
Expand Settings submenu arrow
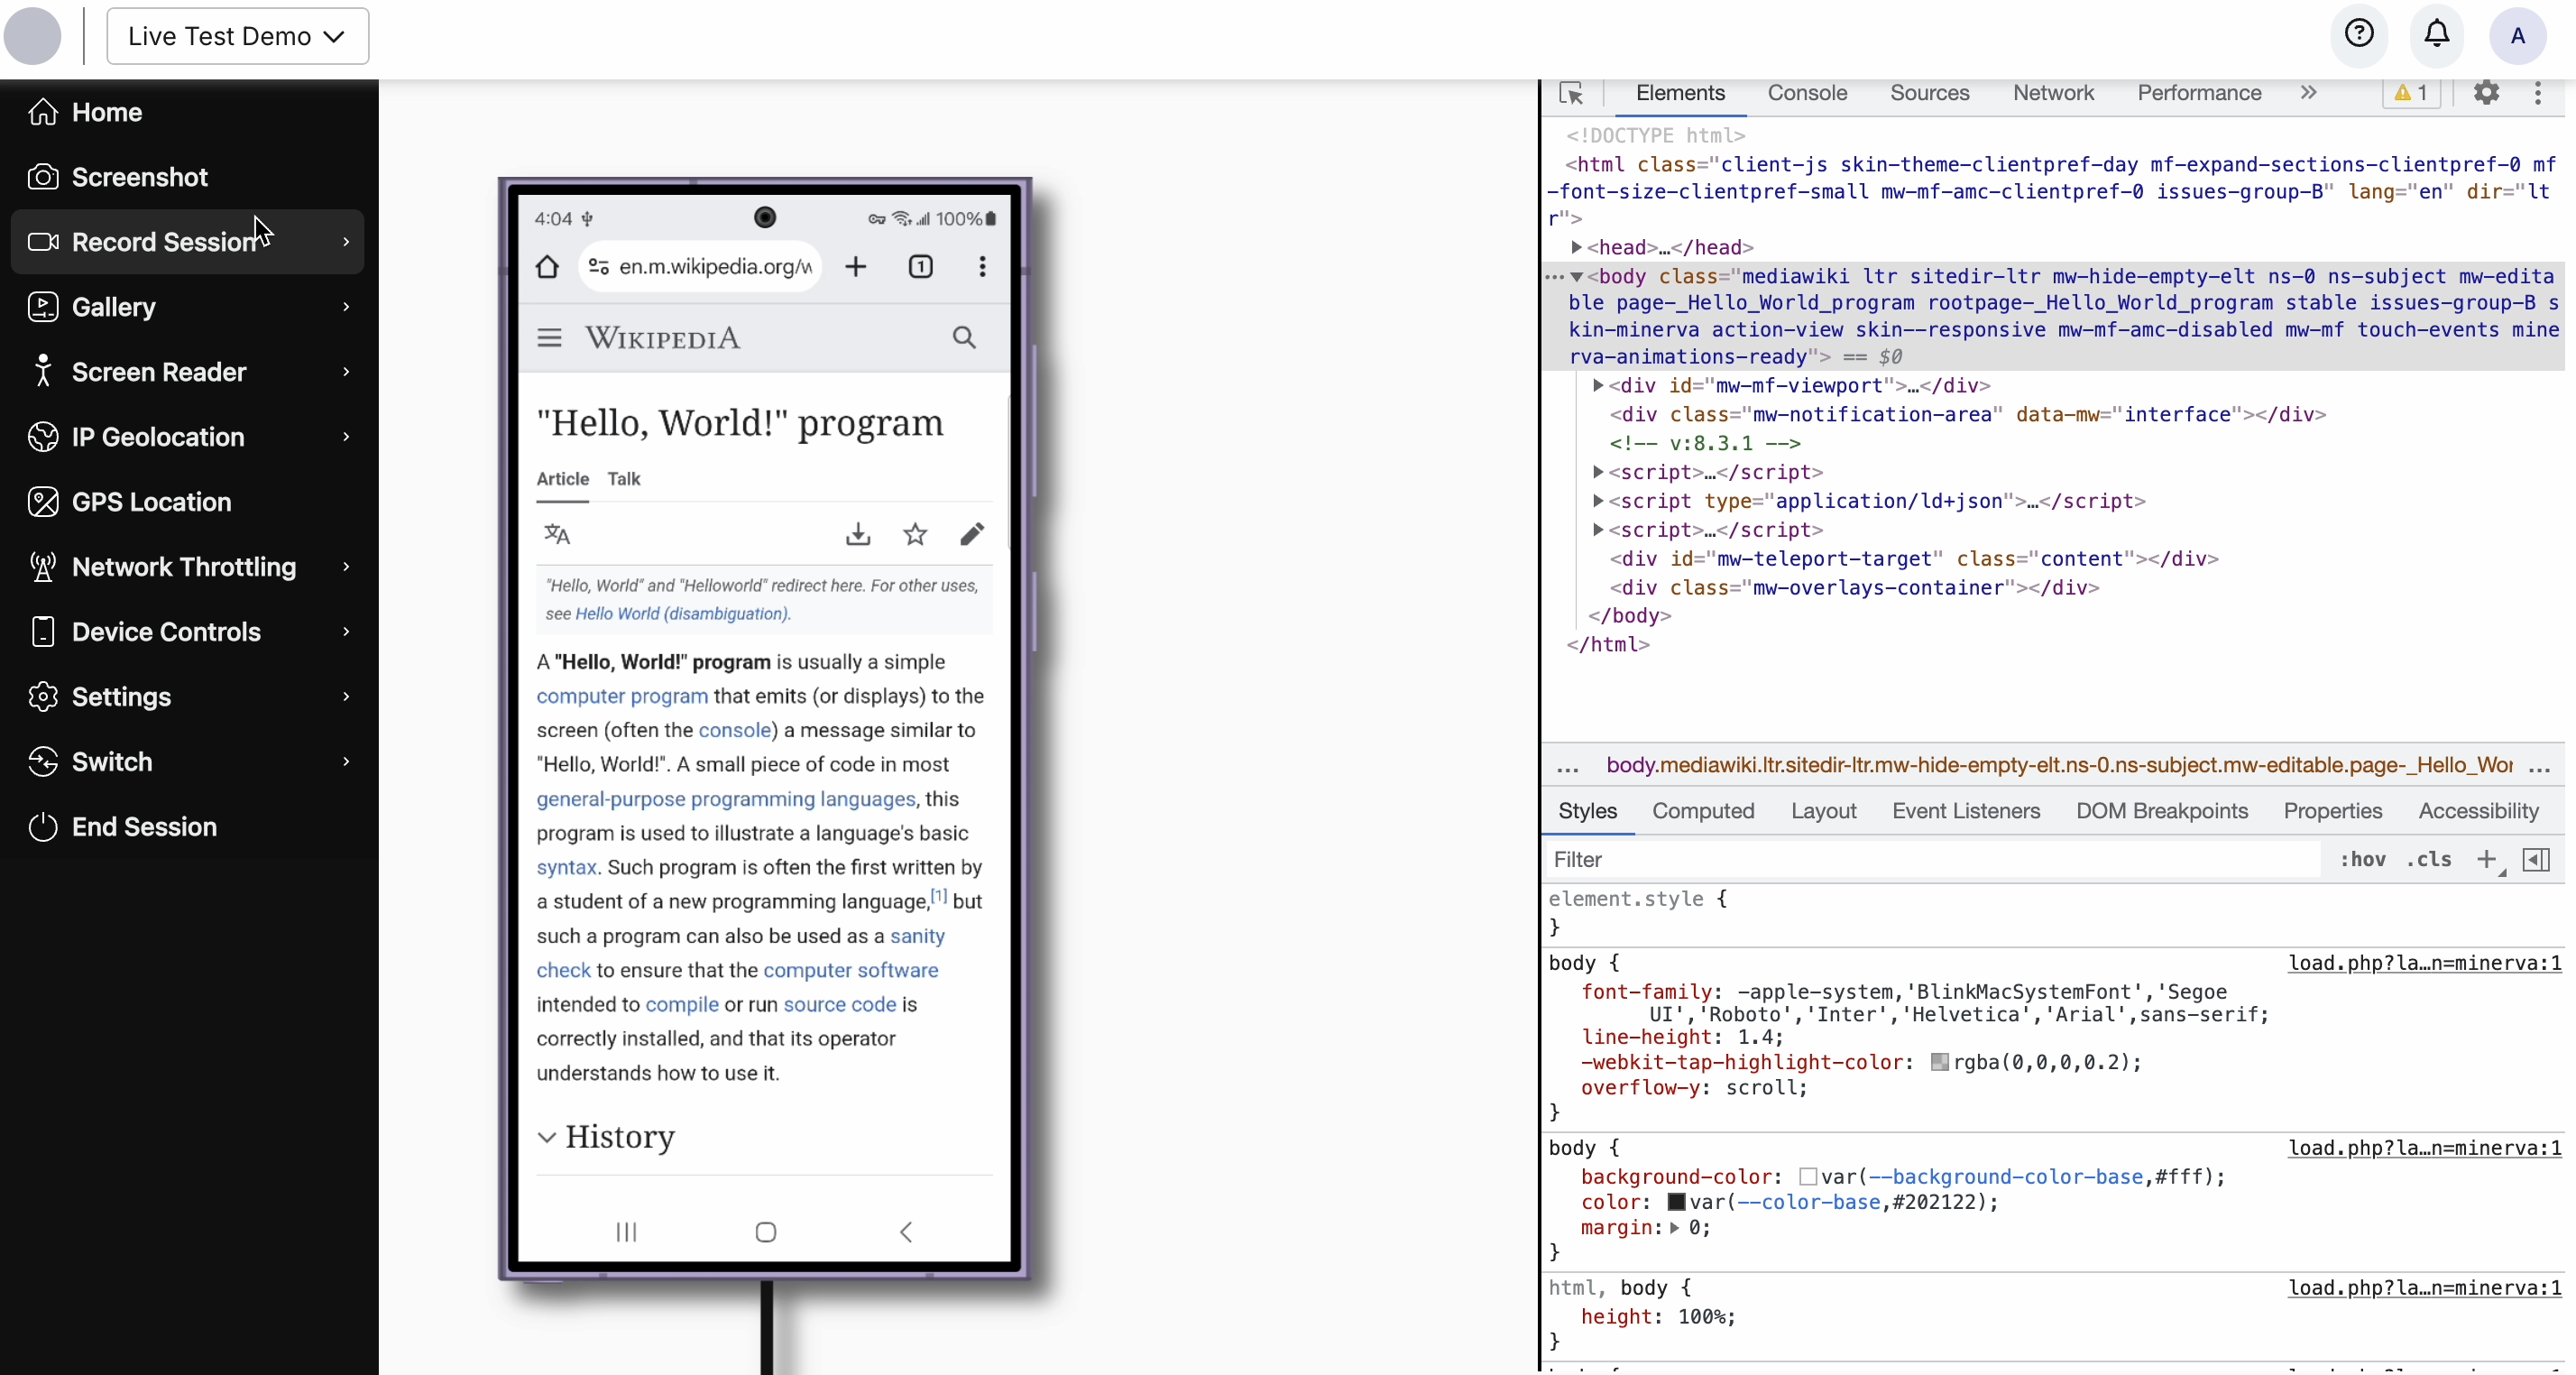point(347,695)
